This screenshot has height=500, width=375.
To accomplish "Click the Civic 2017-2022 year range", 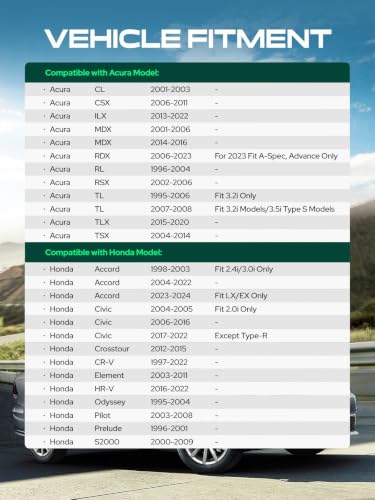I will 169,336.
